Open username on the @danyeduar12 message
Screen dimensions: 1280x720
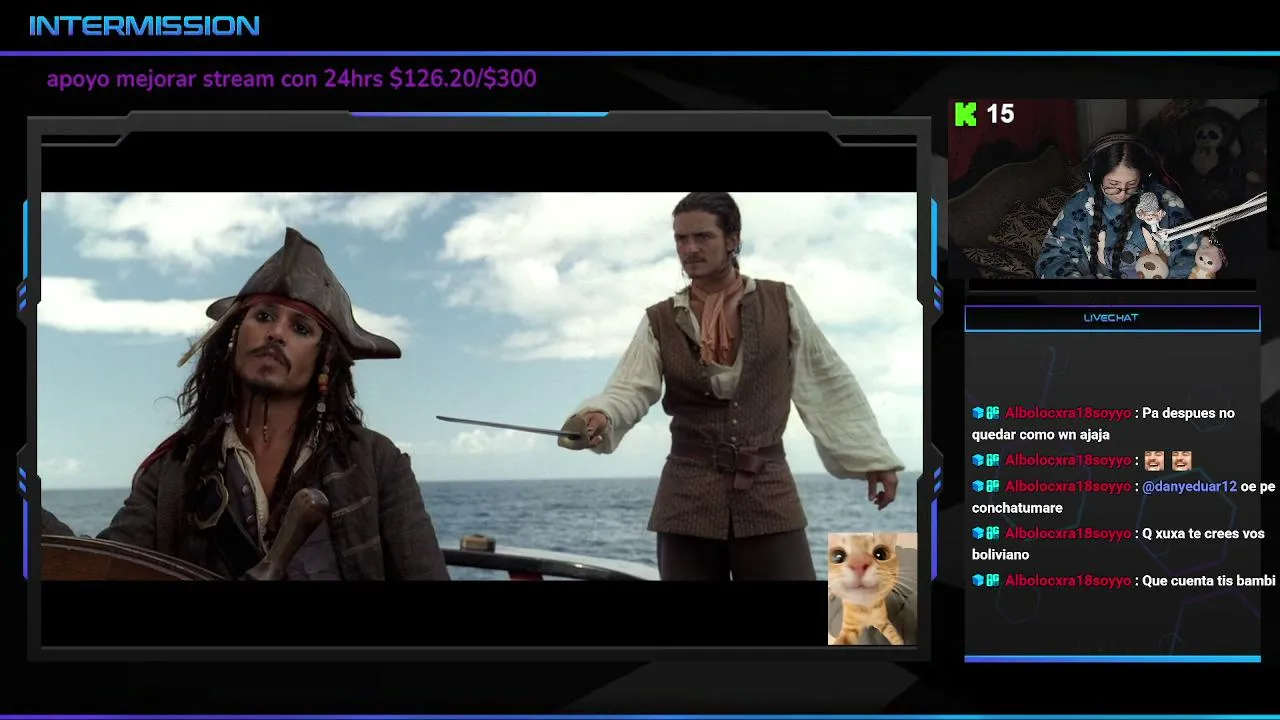point(1068,487)
